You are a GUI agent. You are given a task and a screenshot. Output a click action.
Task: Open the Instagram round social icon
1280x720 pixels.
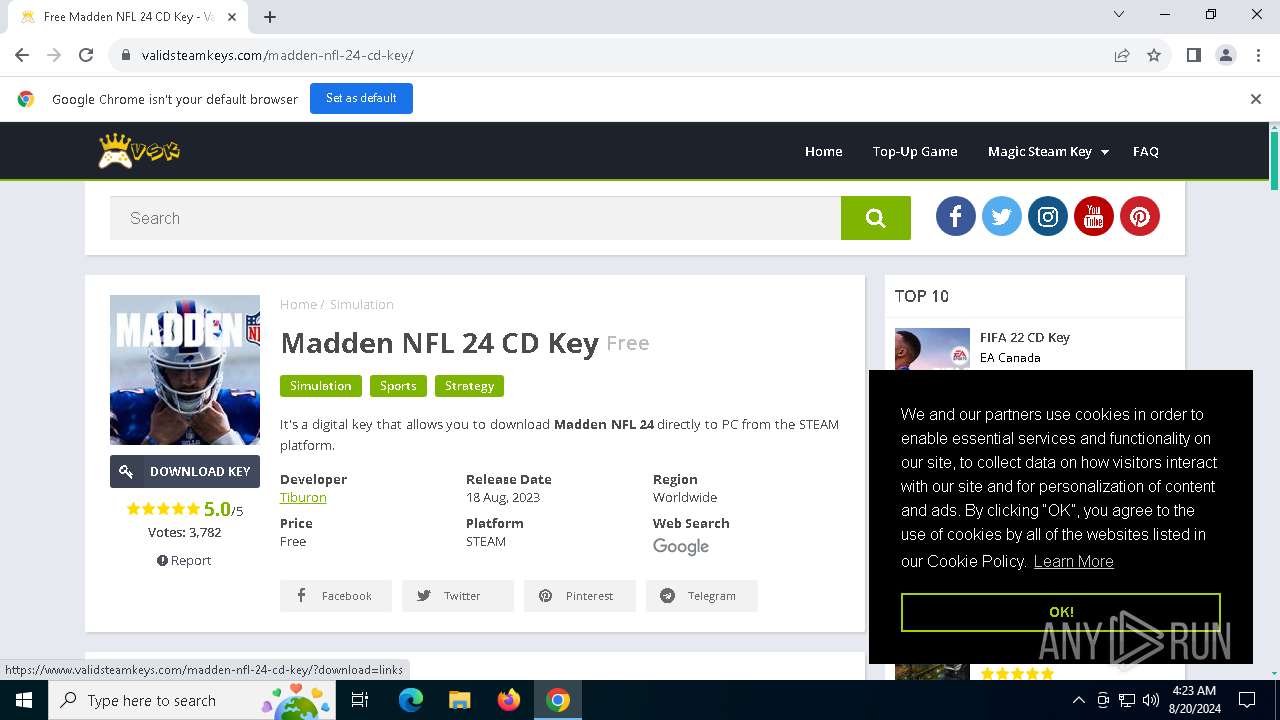tap(1047, 217)
